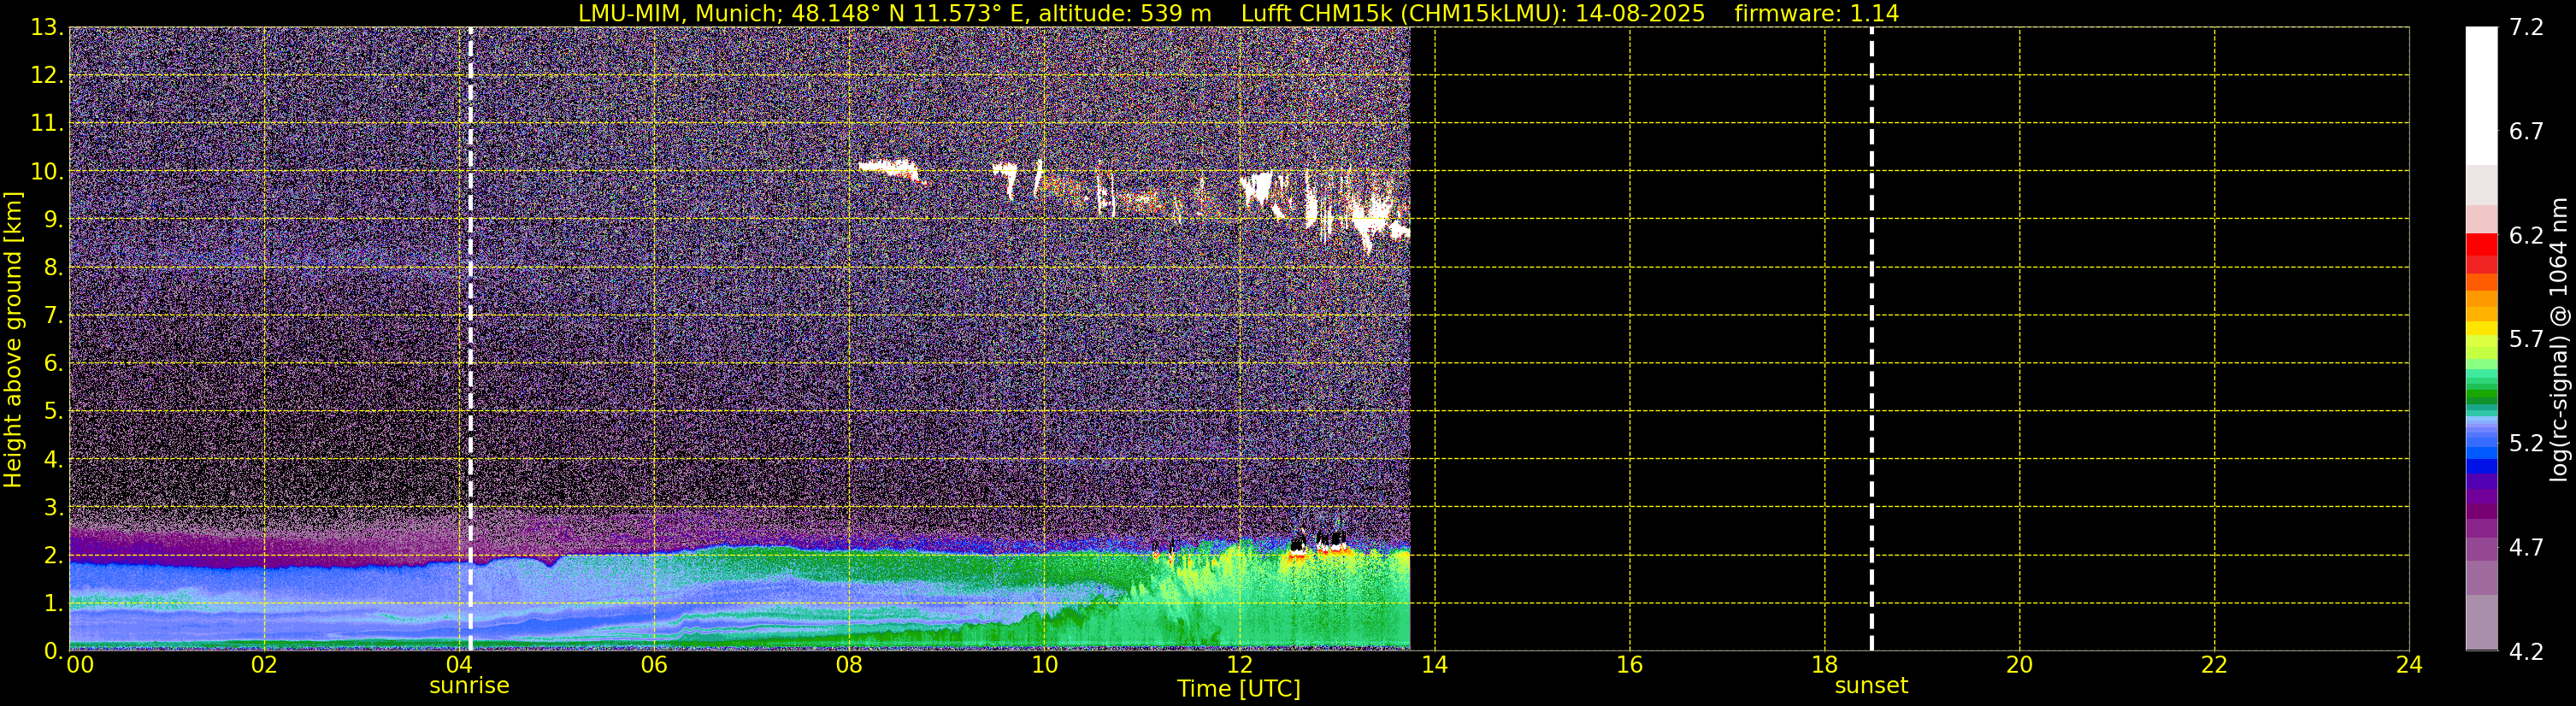Select the 'sunrise' label below the time axis
The height and width of the screenshot is (706, 2576).
tap(469, 686)
